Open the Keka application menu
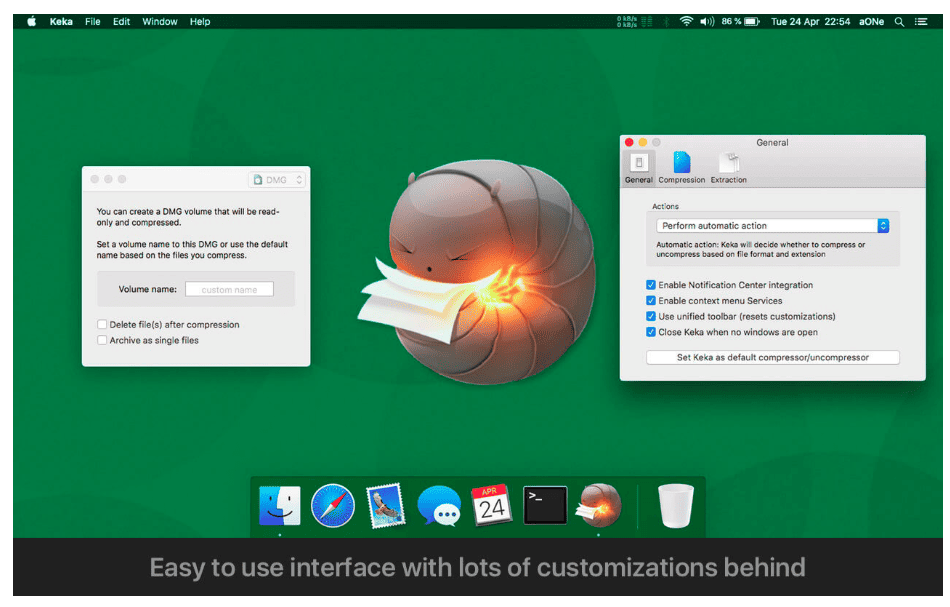 tap(61, 22)
